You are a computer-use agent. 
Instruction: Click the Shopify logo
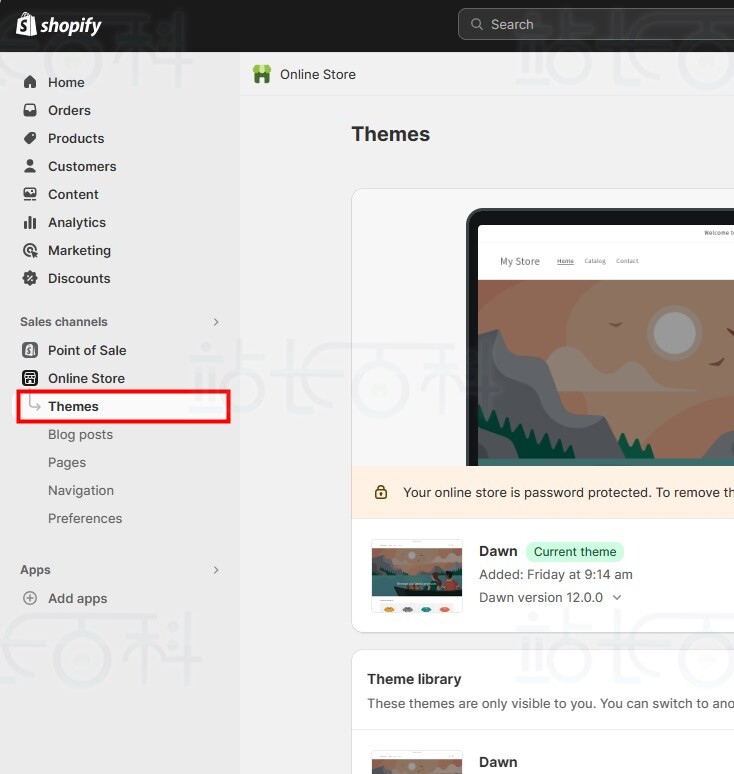coord(58,25)
